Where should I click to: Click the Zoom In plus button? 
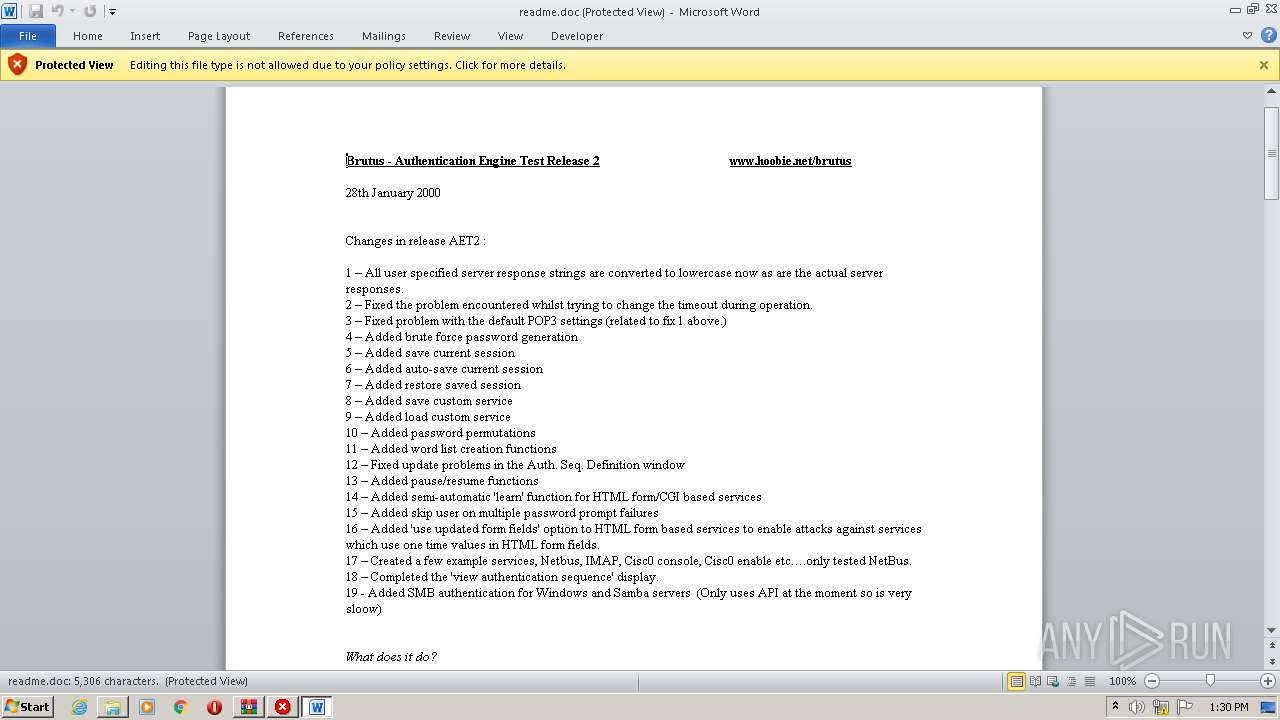point(1268,681)
